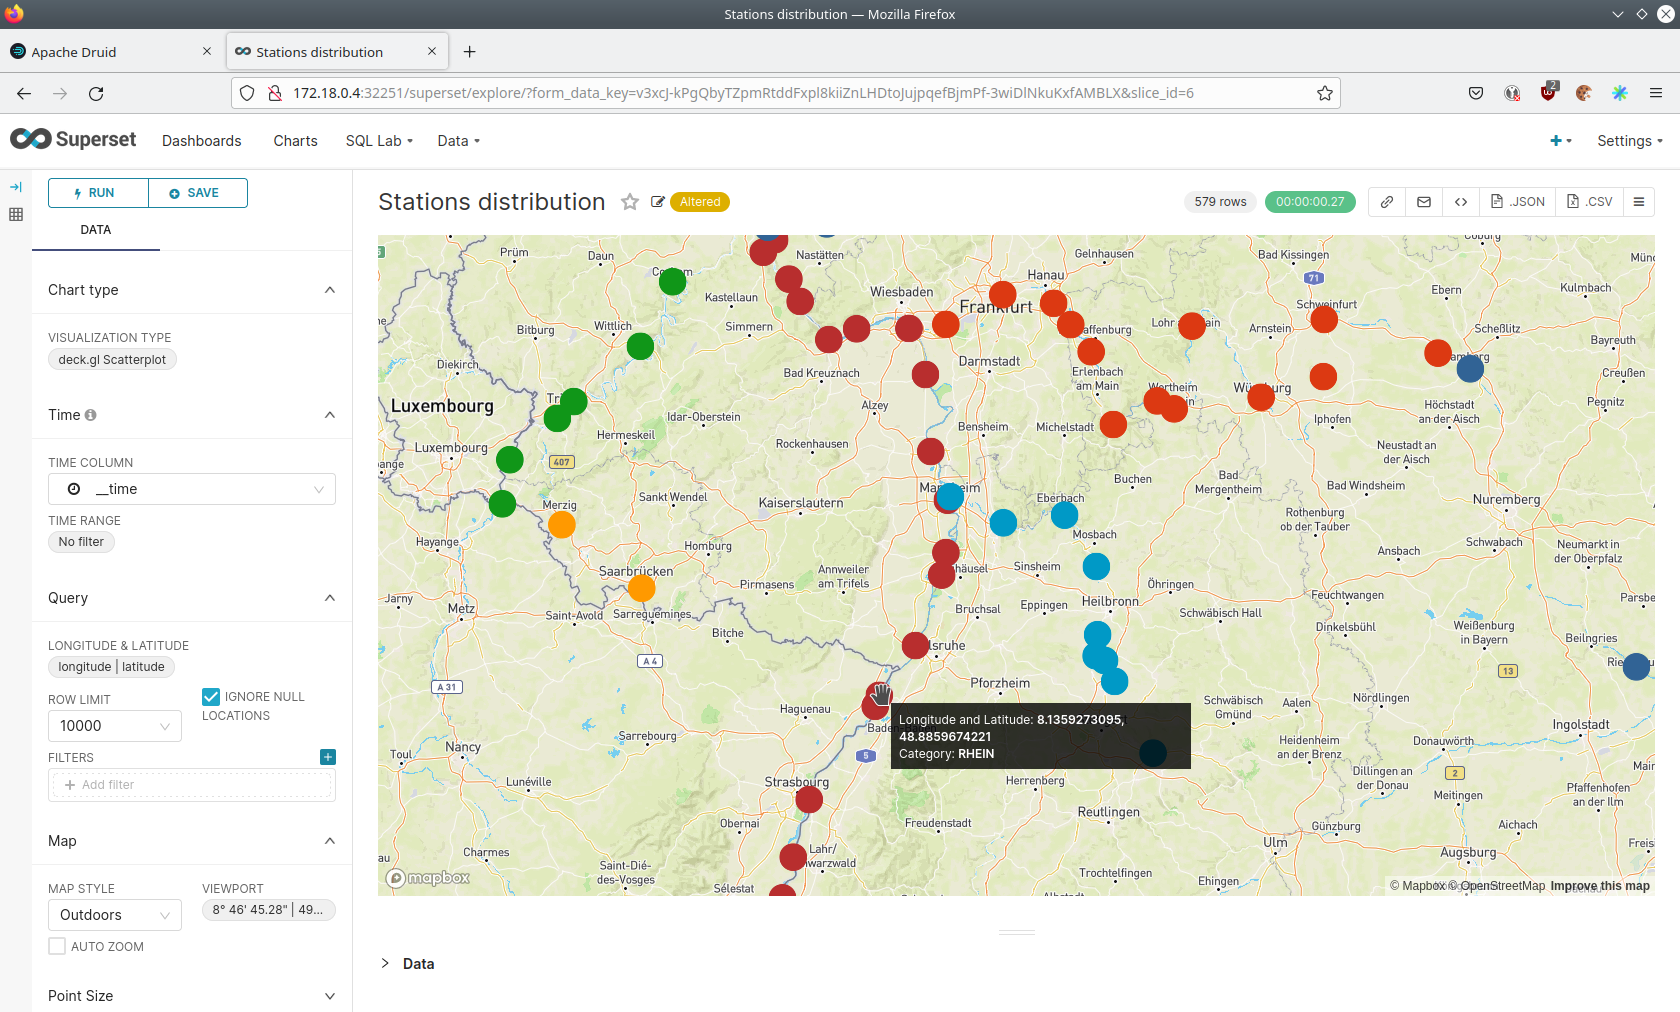The height and width of the screenshot is (1012, 1680).
Task: Open the Map Style Outdoors dropdown
Action: 114,915
